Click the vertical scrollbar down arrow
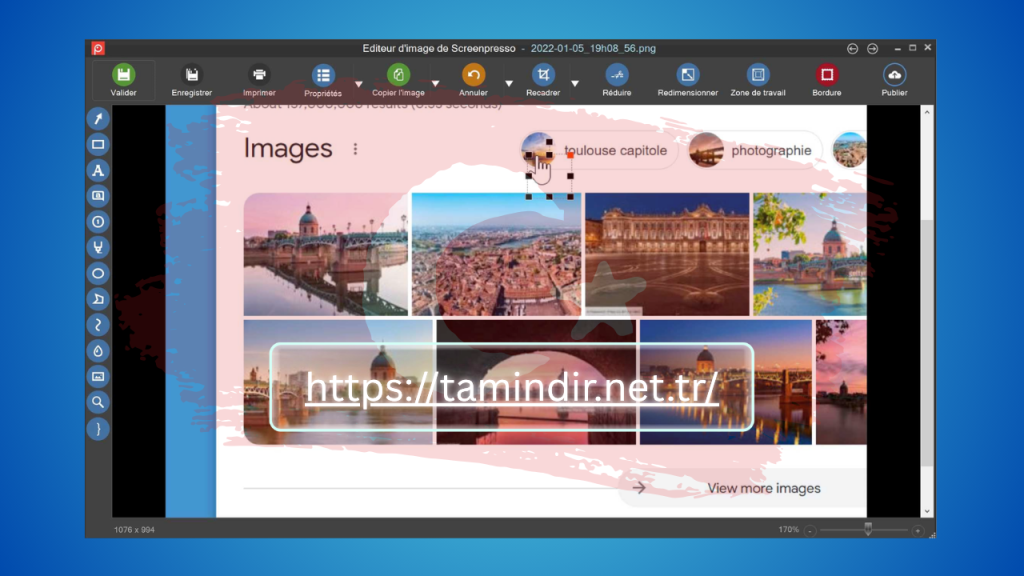This screenshot has width=1024, height=576. click(x=927, y=511)
